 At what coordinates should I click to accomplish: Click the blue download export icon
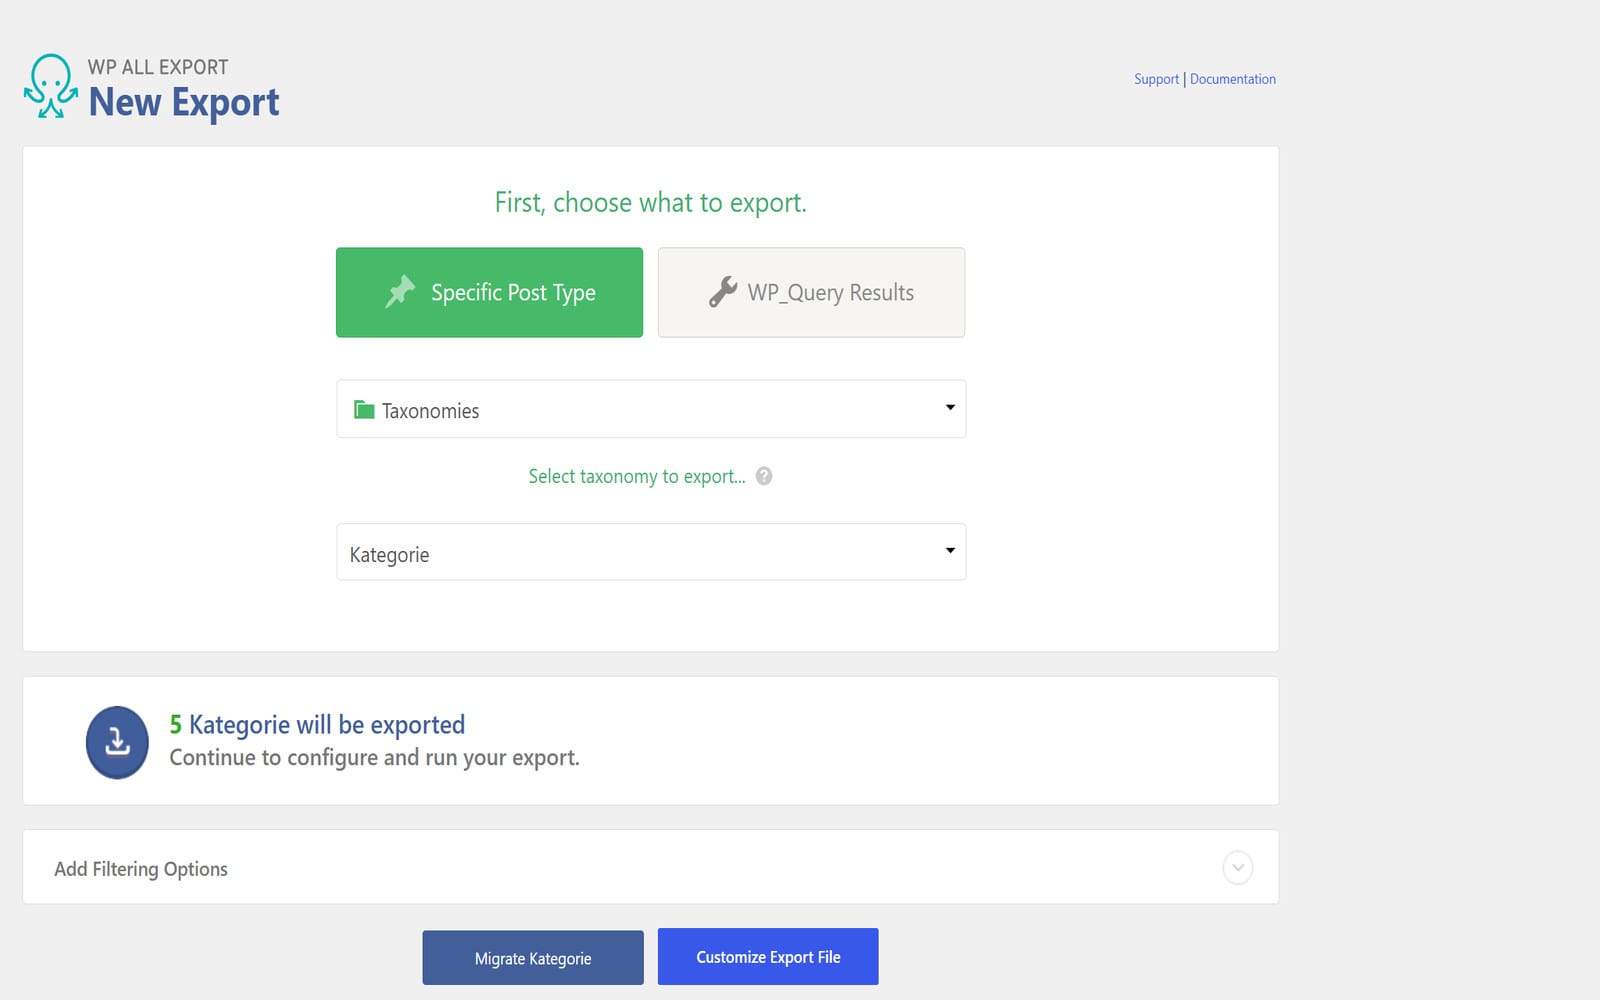pyautogui.click(x=117, y=742)
